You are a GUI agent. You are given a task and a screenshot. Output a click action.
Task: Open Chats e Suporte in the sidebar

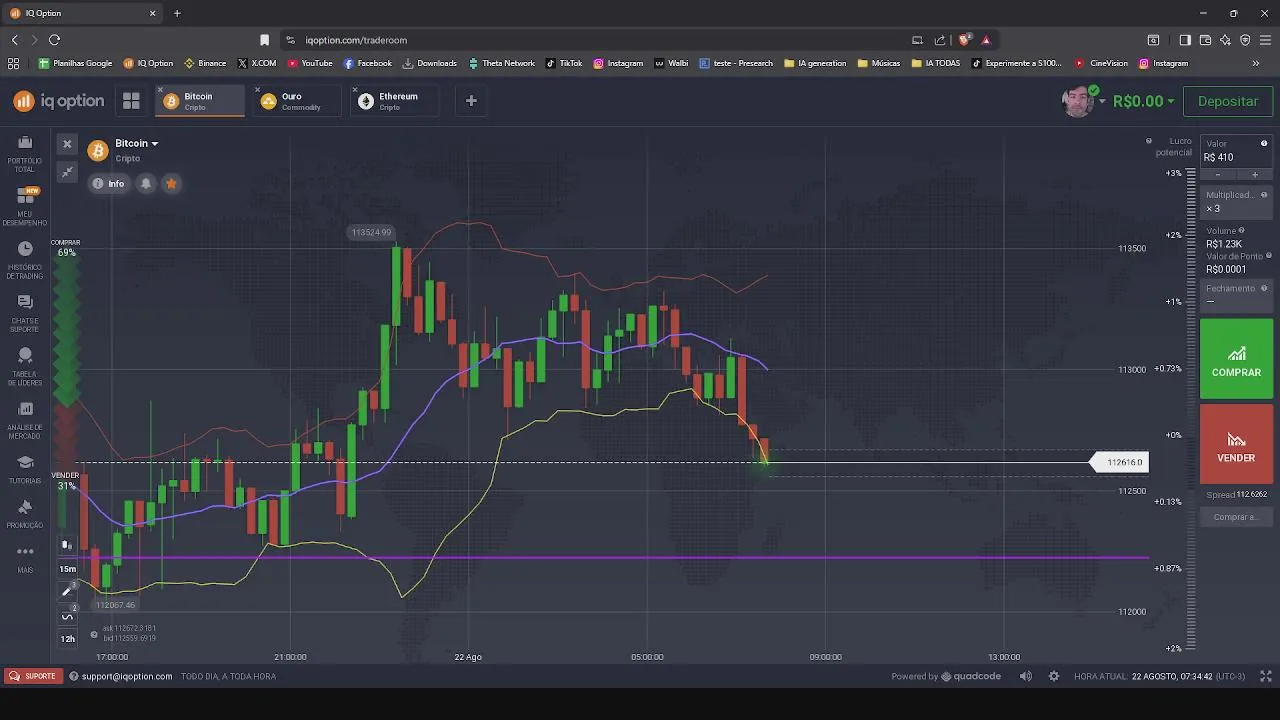(25, 312)
